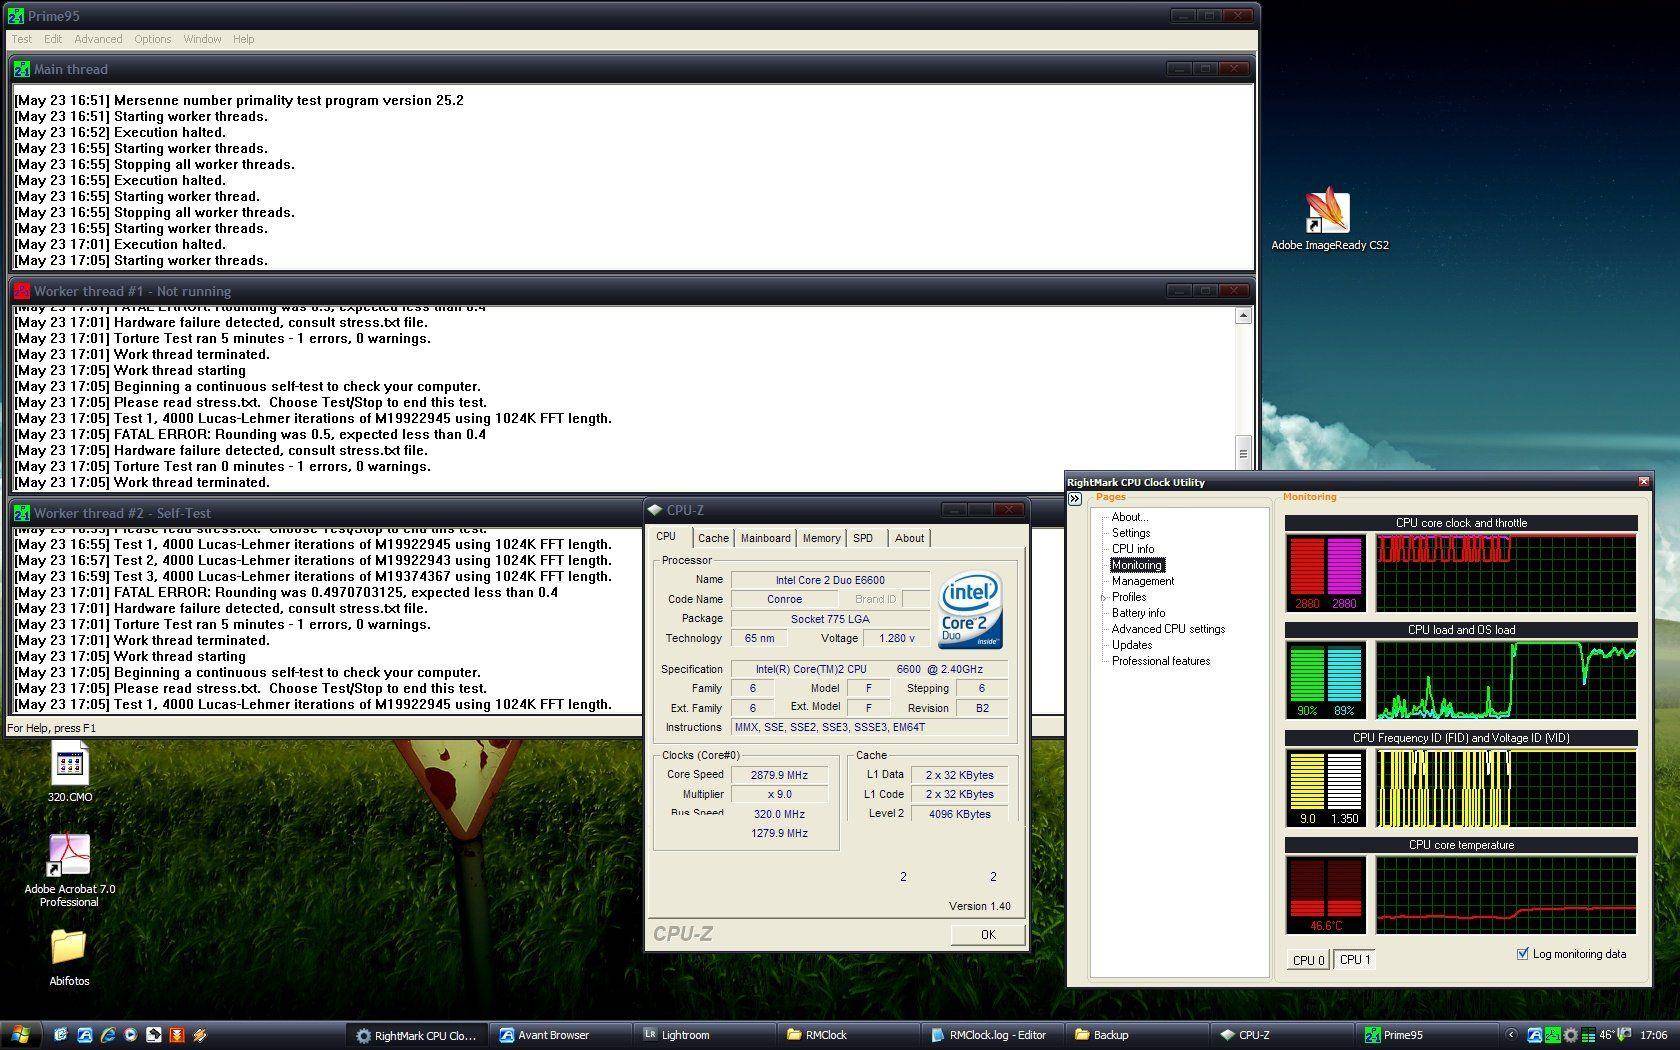Click the Worker thread #1 scrollbar thumb
This screenshot has height=1050, width=1680.
(1243, 453)
